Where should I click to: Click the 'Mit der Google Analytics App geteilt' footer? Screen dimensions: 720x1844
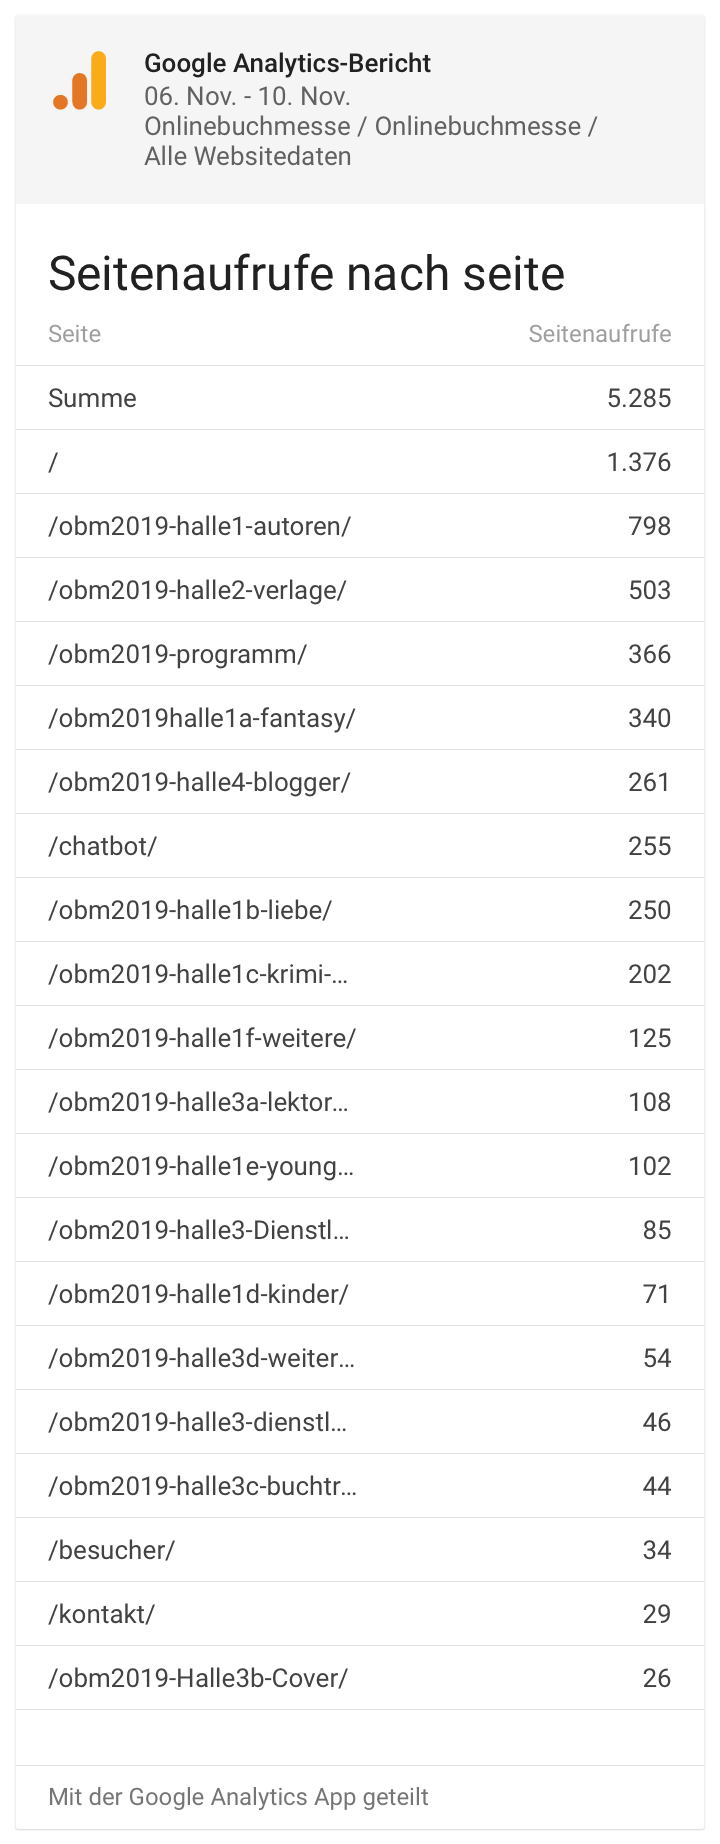click(238, 1797)
